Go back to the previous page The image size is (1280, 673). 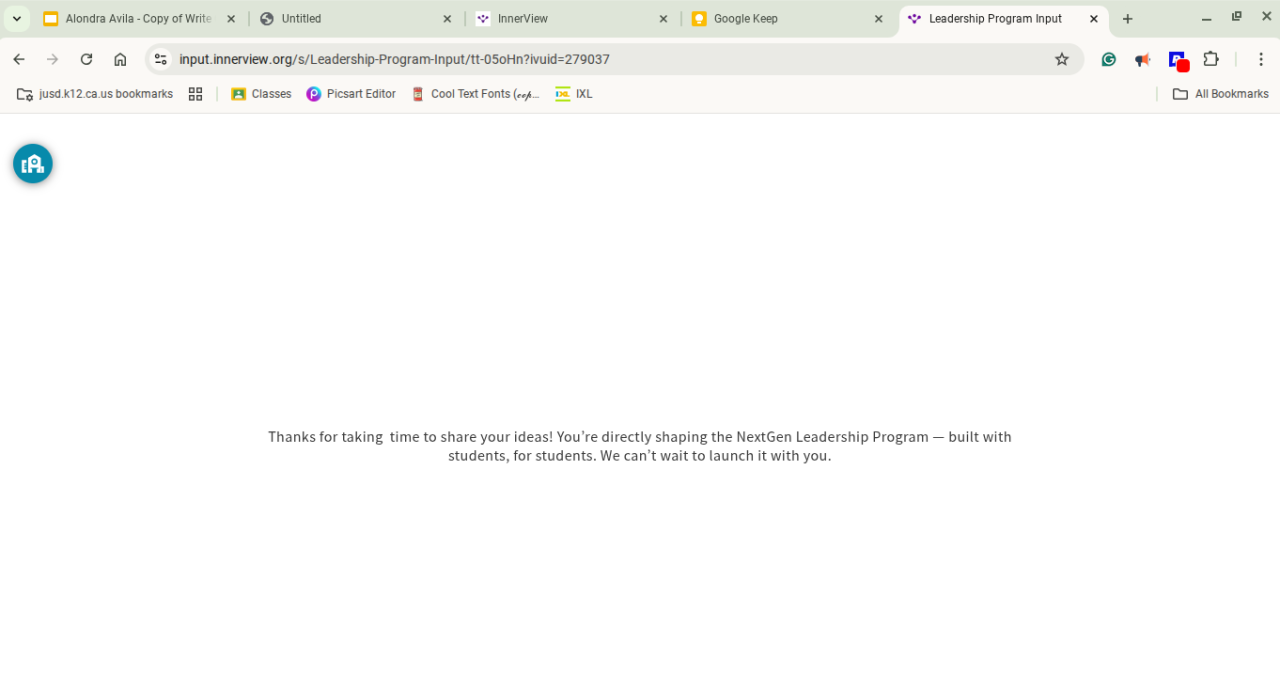click(19, 59)
